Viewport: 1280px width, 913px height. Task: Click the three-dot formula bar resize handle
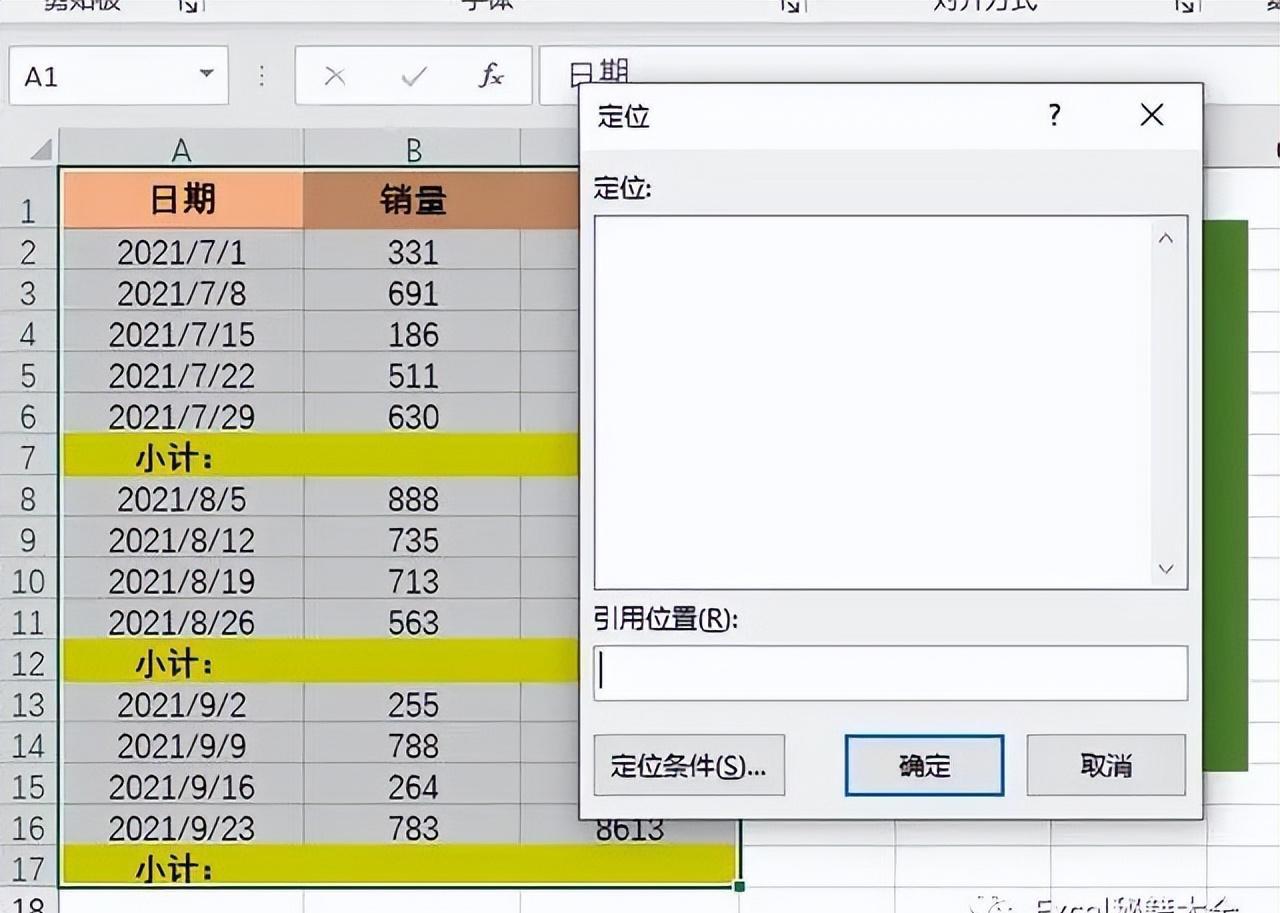tap(262, 76)
